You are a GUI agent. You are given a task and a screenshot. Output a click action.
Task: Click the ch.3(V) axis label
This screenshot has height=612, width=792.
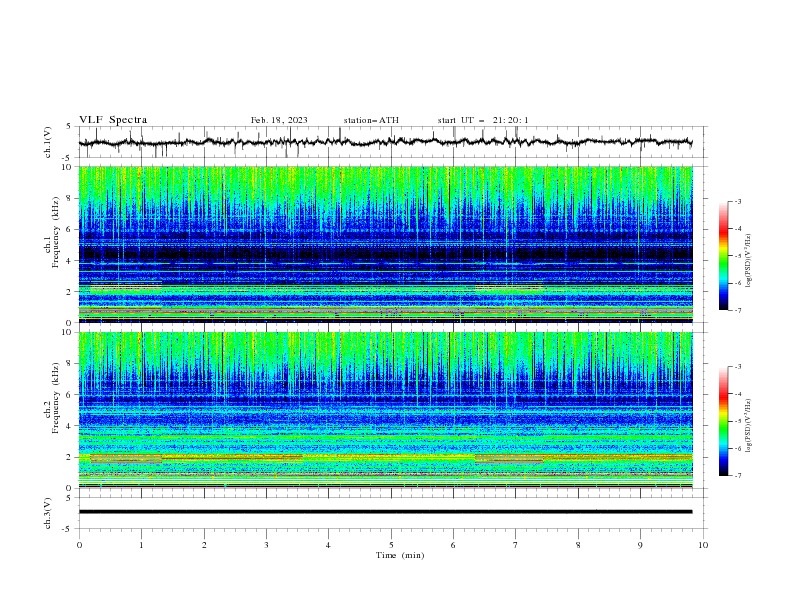point(48,513)
